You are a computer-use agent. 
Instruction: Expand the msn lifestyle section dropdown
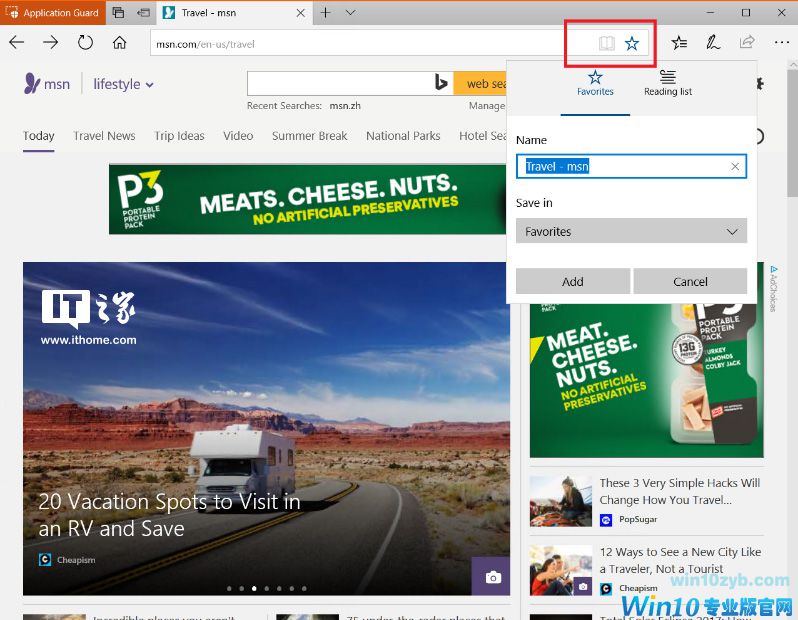pos(123,85)
